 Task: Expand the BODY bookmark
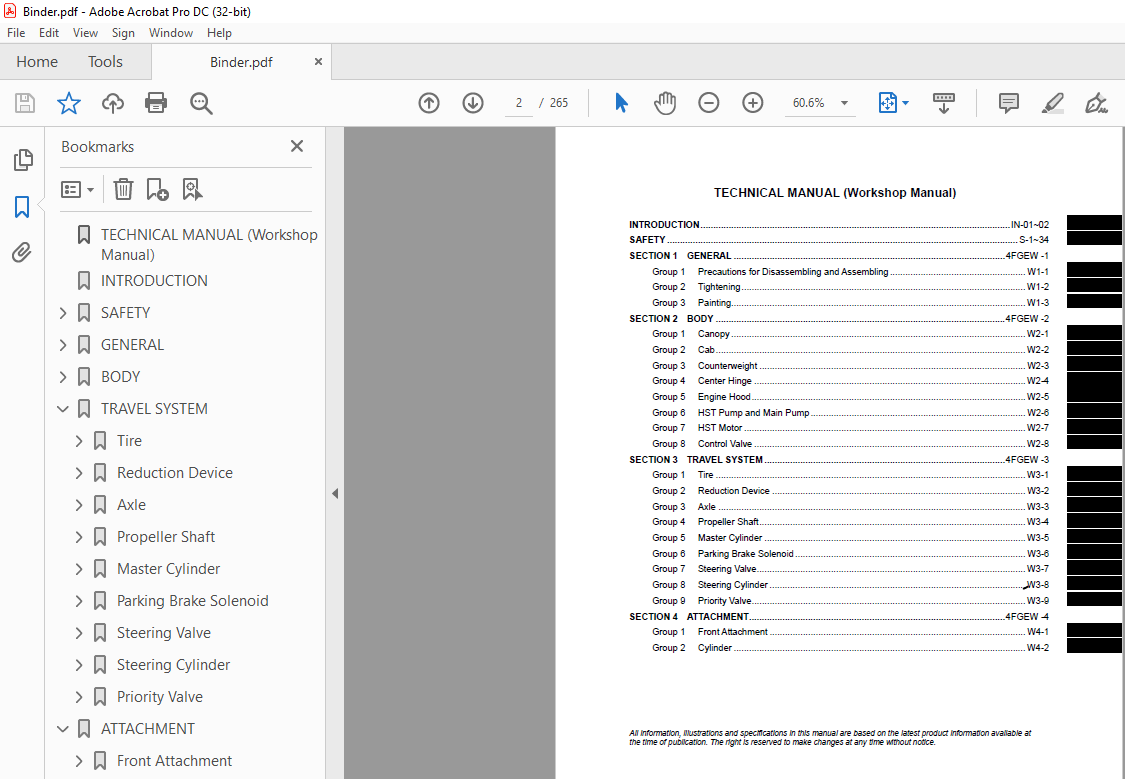coord(63,377)
